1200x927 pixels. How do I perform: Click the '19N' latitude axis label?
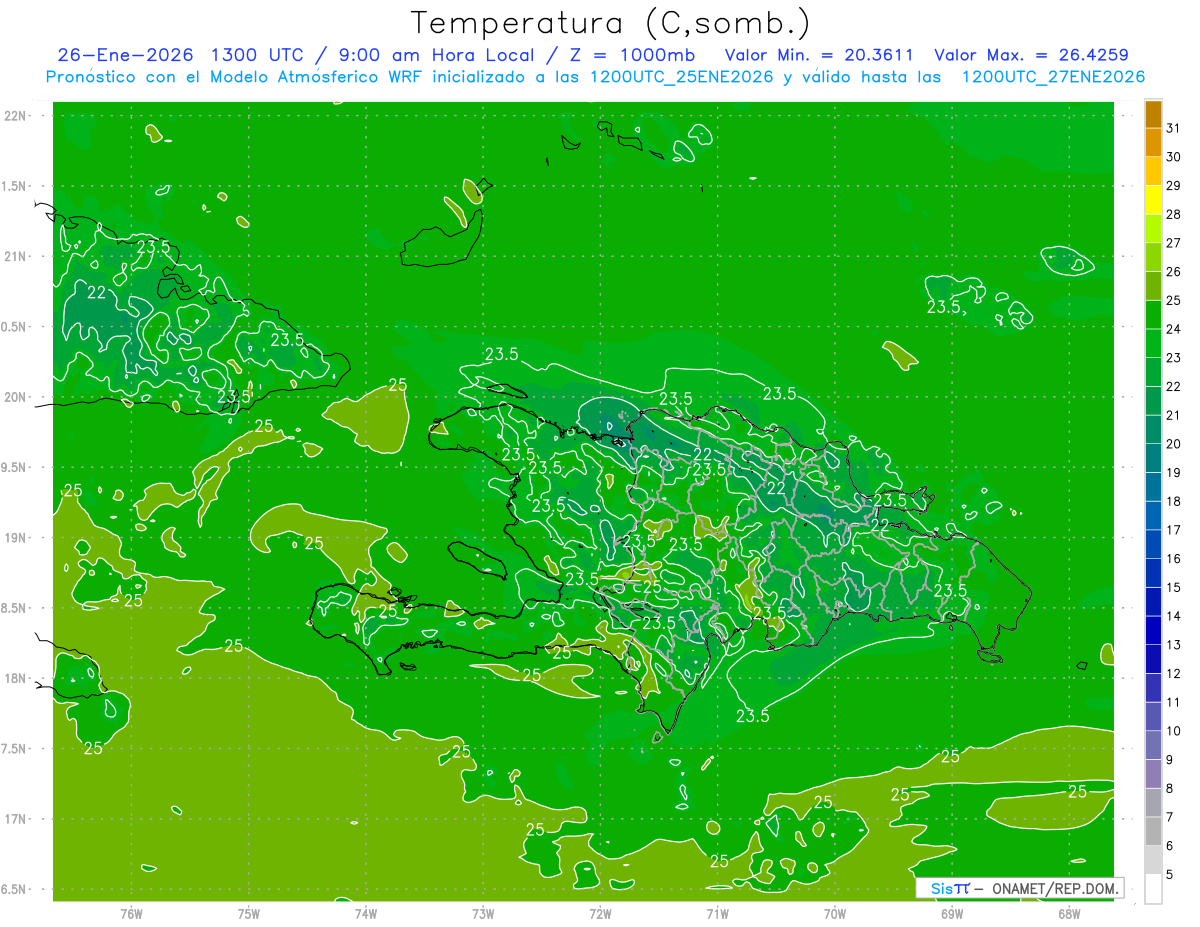14,538
